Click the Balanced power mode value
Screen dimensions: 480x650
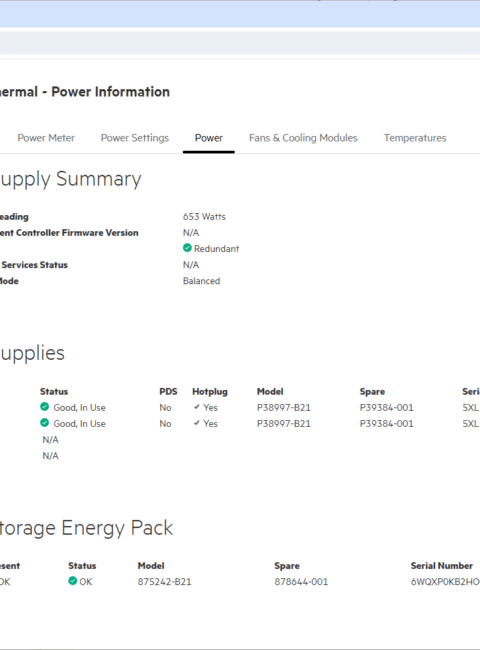pyautogui.click(x=201, y=281)
